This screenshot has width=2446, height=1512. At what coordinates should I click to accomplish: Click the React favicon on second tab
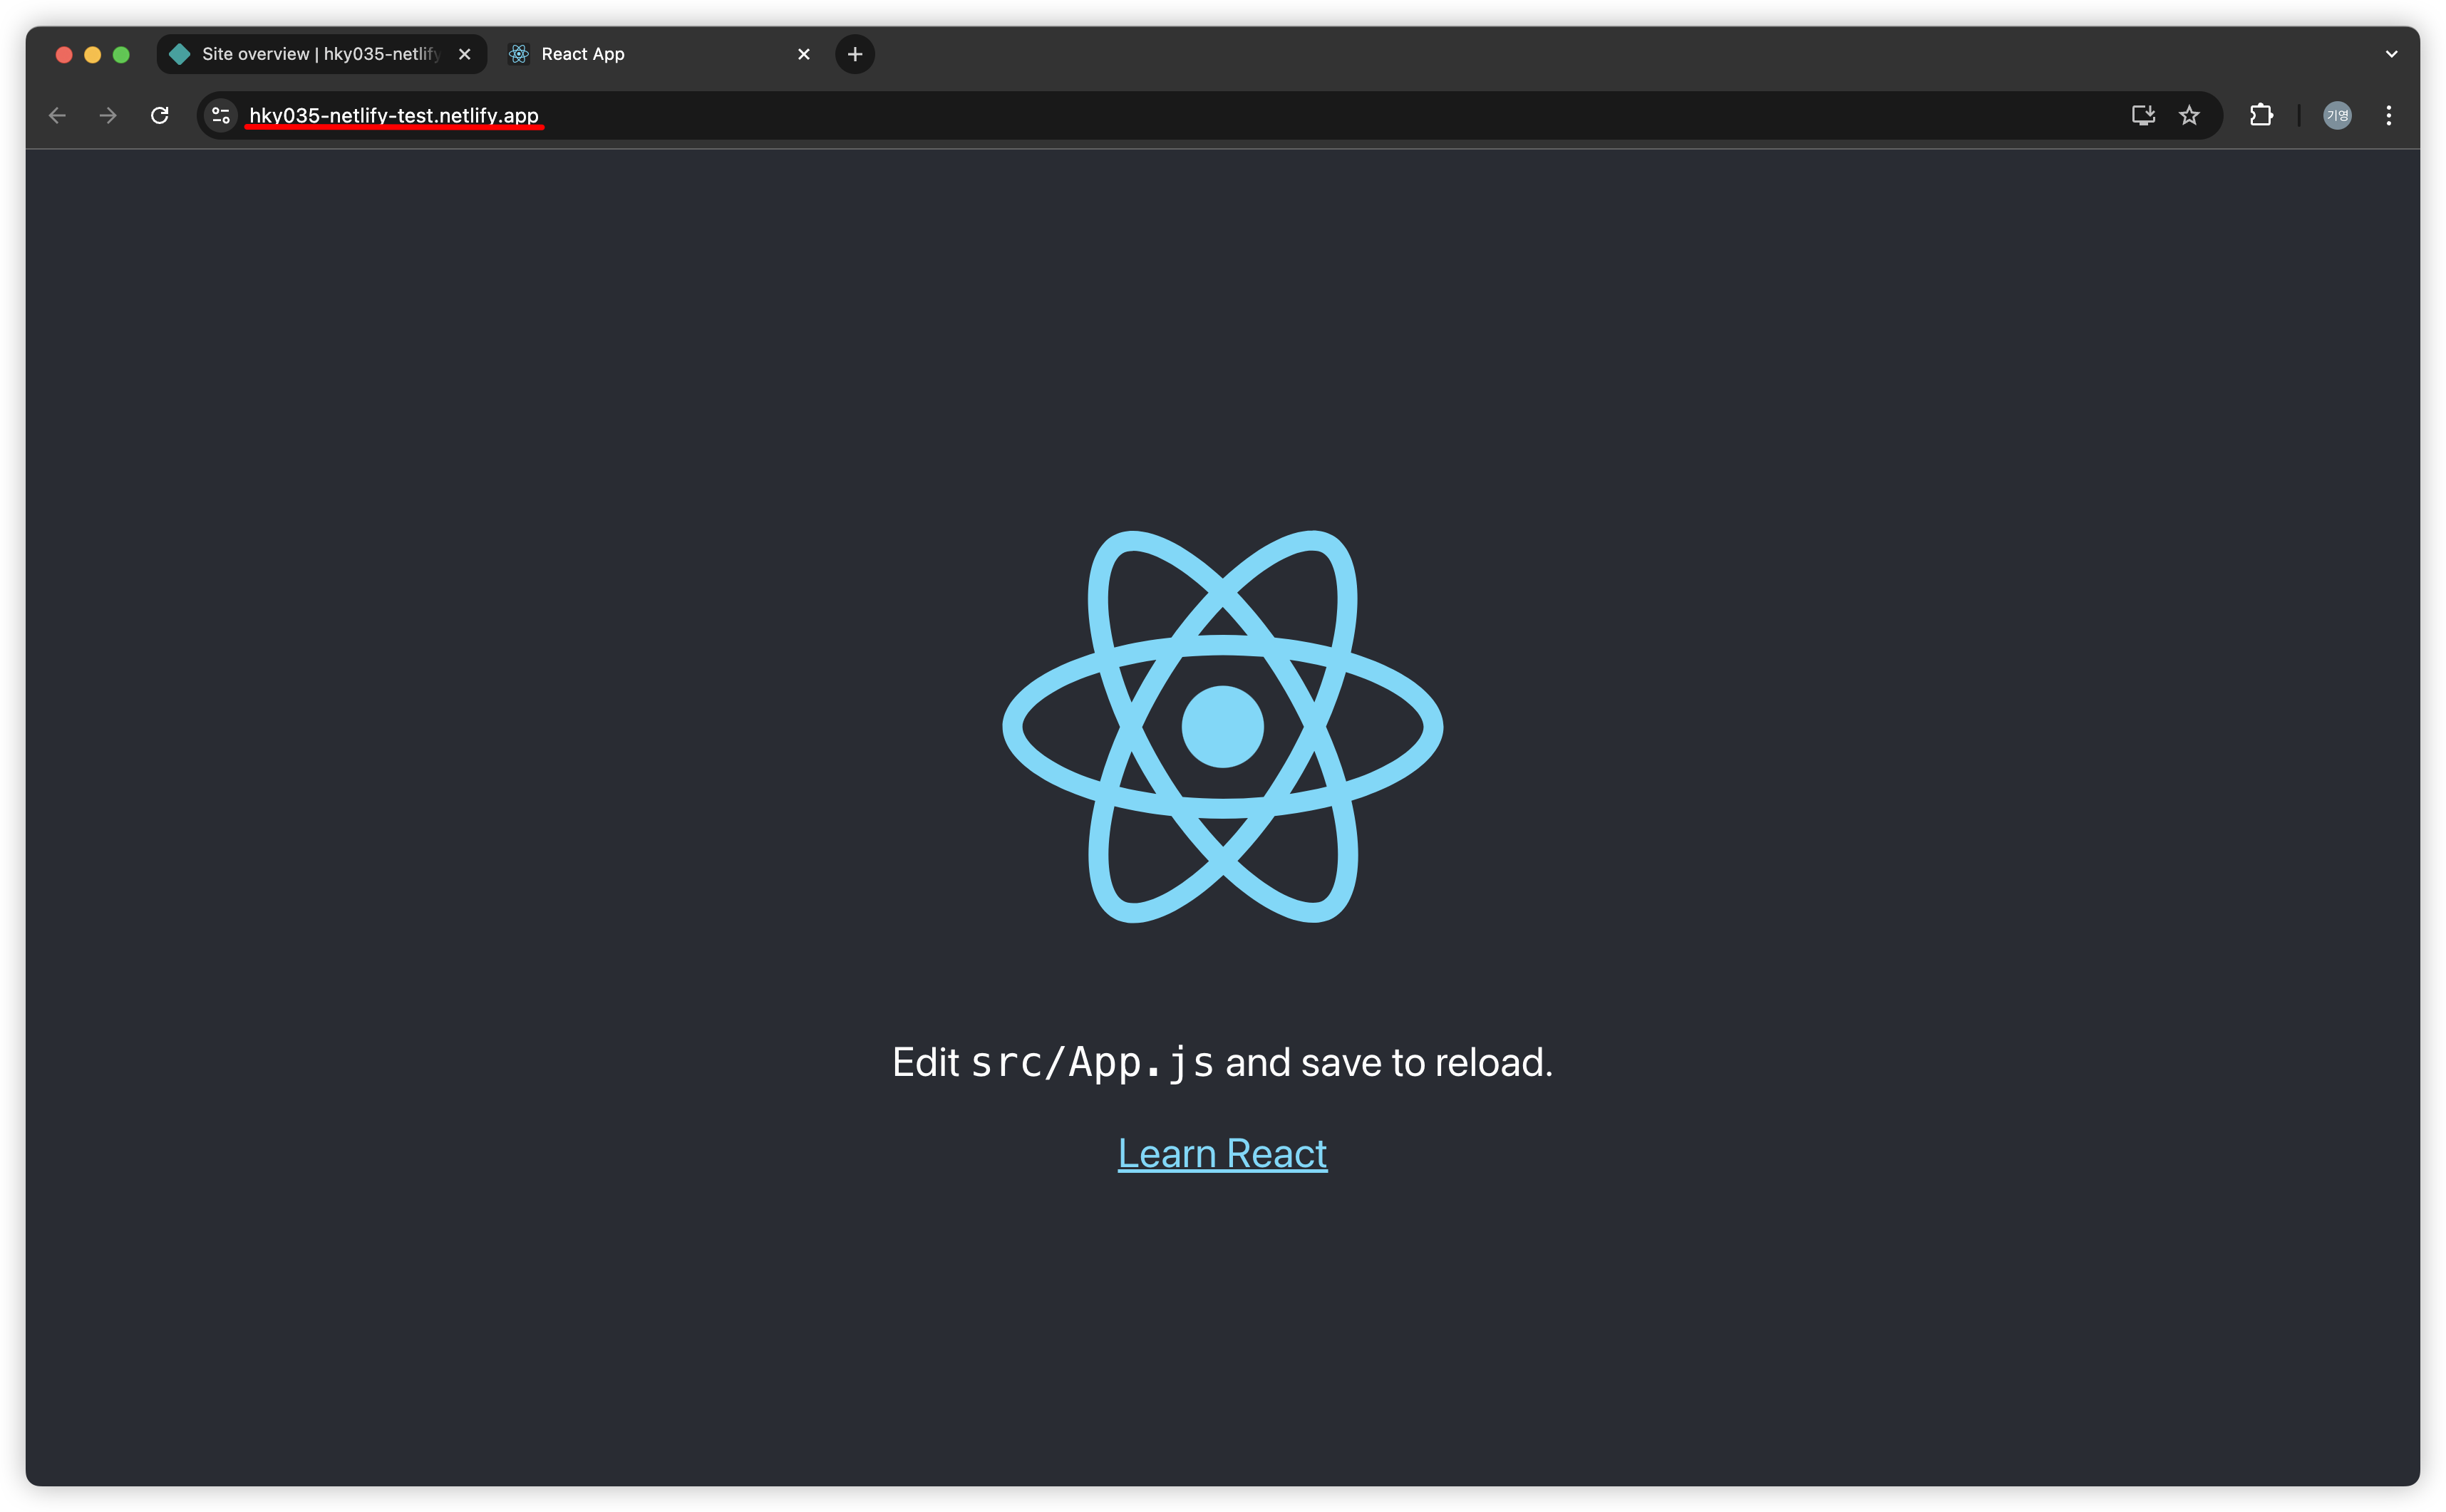pyautogui.click(x=518, y=54)
